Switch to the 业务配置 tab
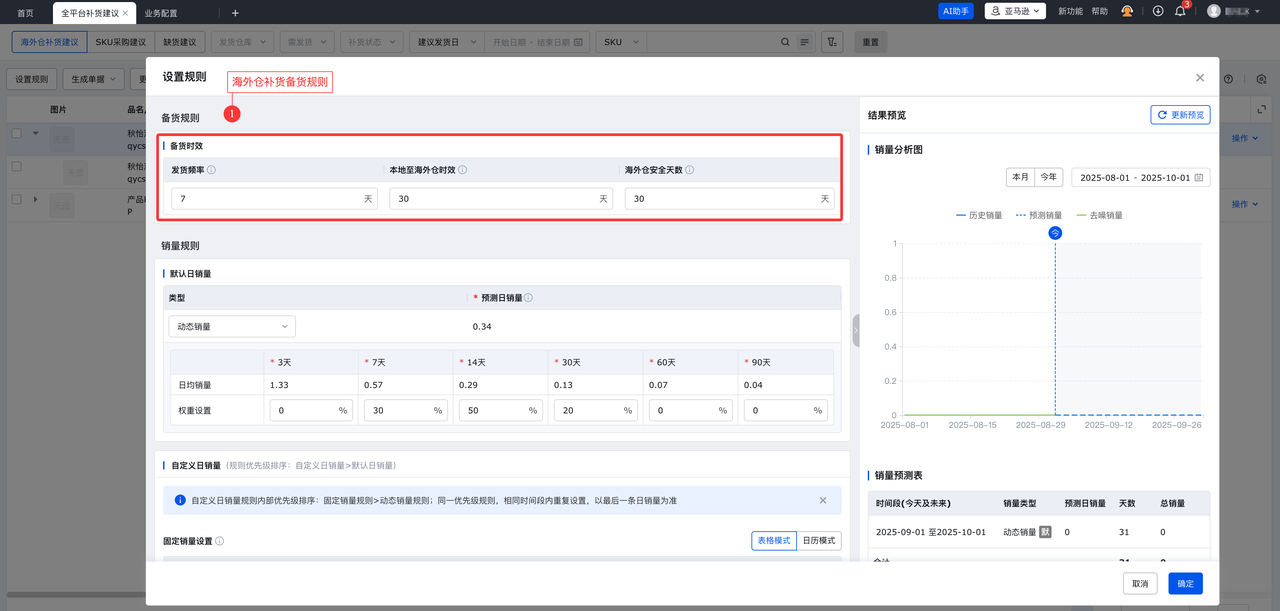The image size is (1280, 611). point(161,13)
